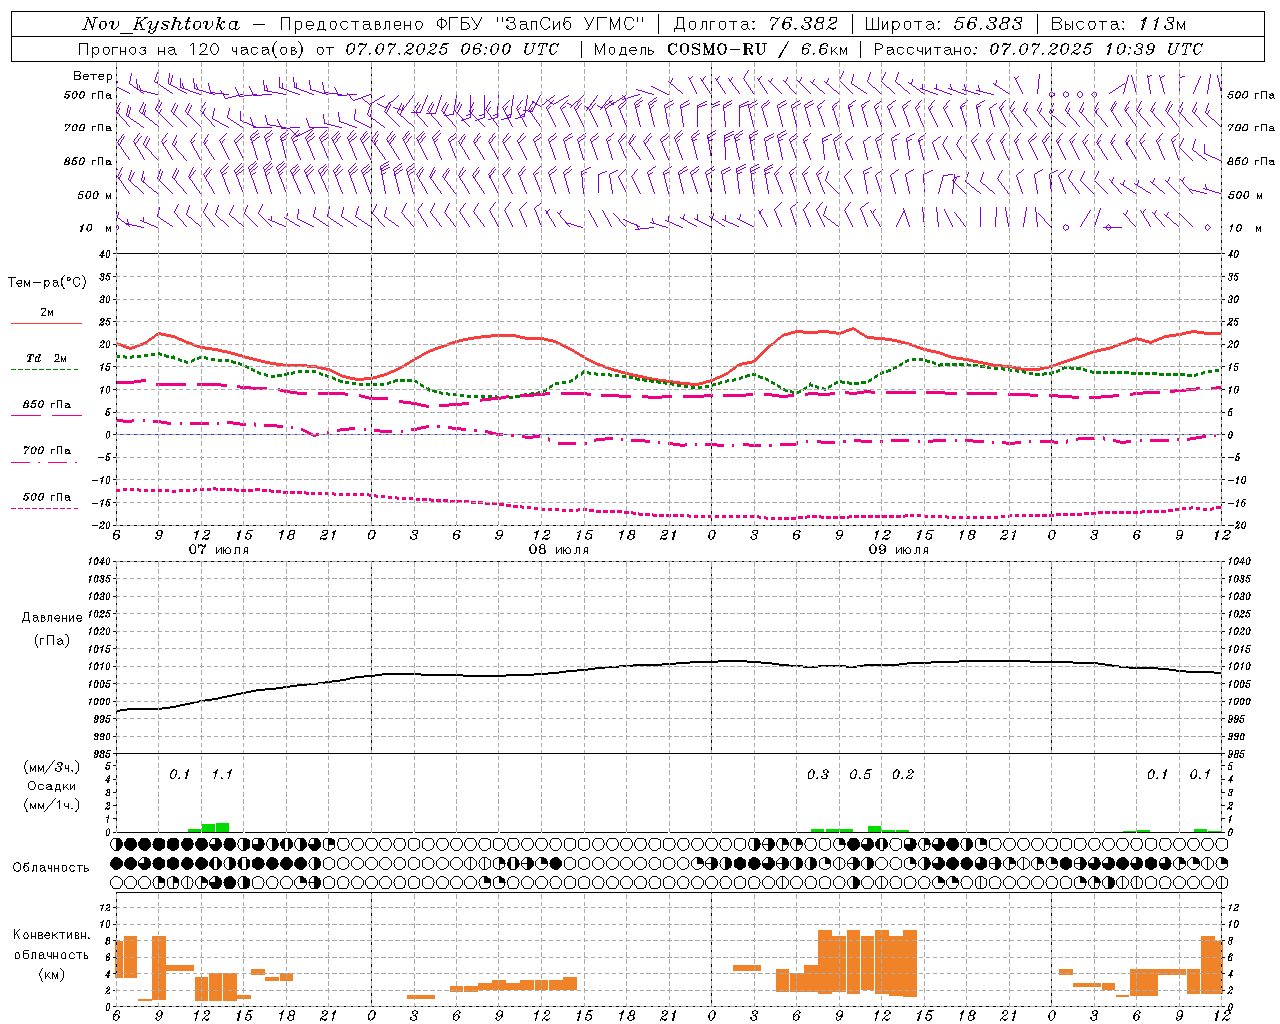Click the '(мм/3ч.)' precipitation unit label
The width and height of the screenshot is (1280, 1024).
click(51, 767)
